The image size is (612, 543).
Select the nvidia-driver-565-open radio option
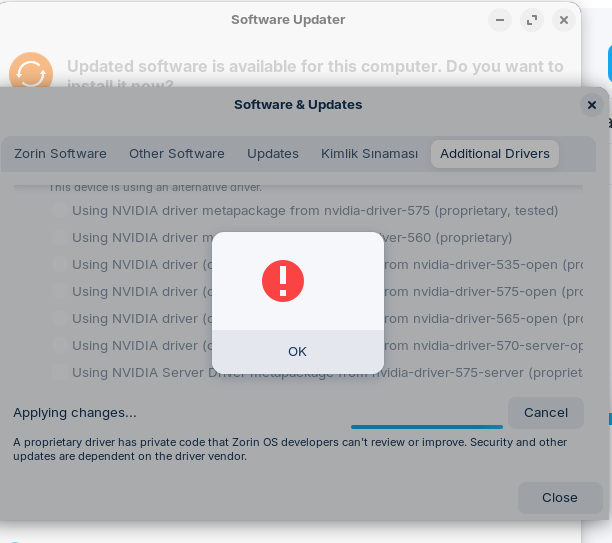click(x=60, y=318)
